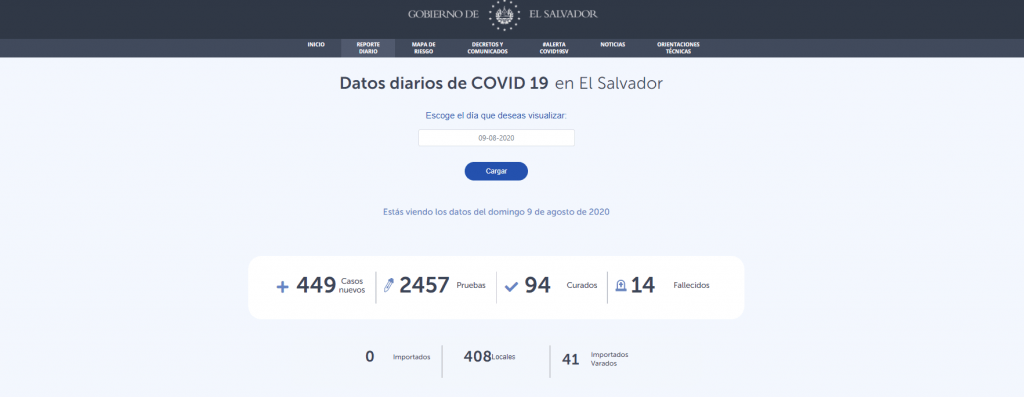Click the El Salvador coat of arms emblem

coord(504,14)
